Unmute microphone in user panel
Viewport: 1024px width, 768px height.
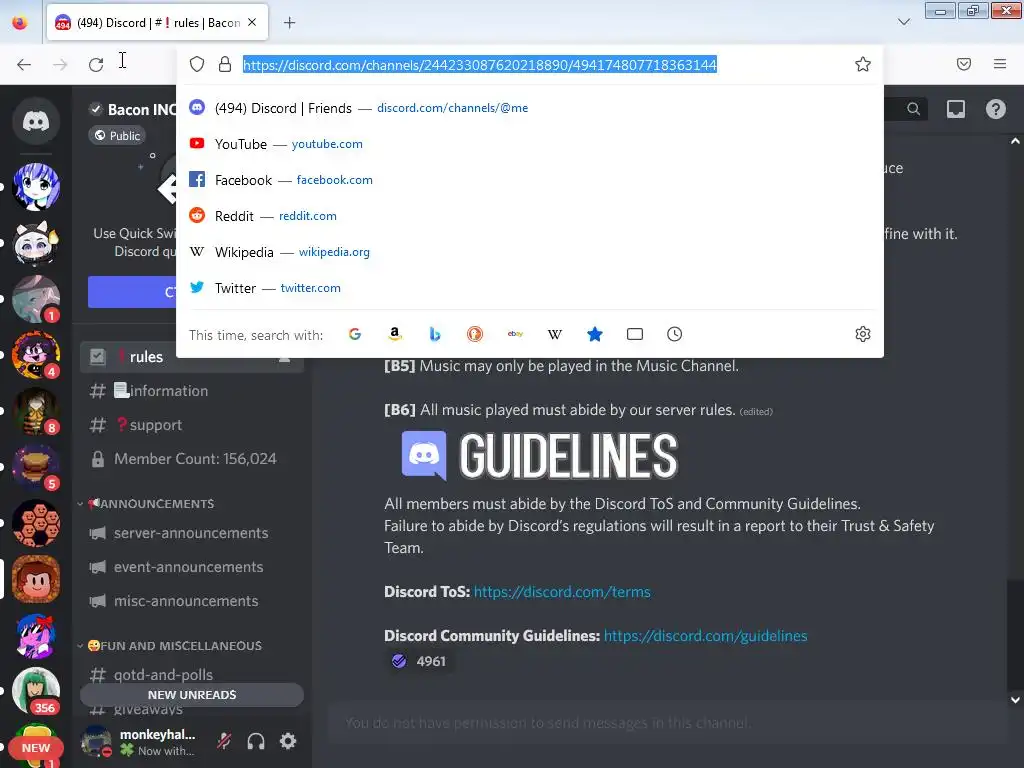[x=224, y=741]
